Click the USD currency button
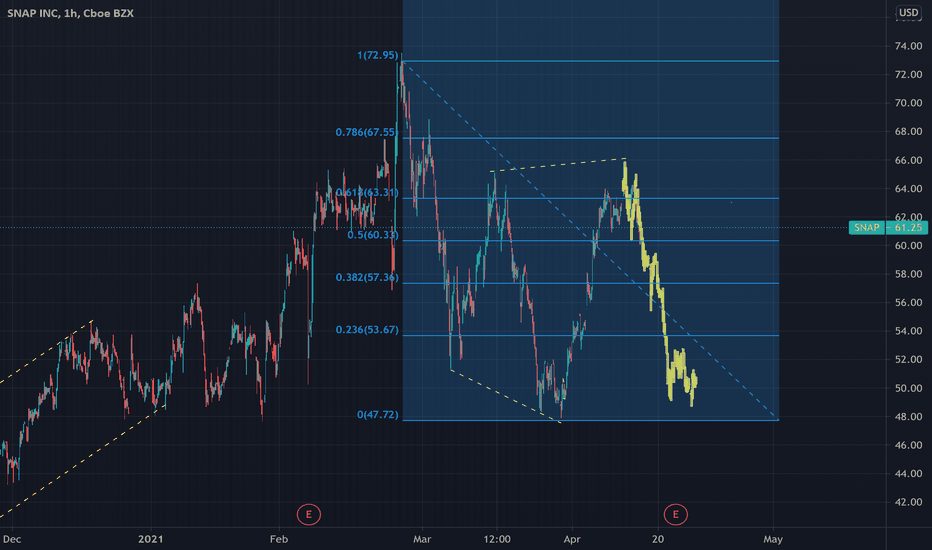932x550 pixels. click(908, 12)
